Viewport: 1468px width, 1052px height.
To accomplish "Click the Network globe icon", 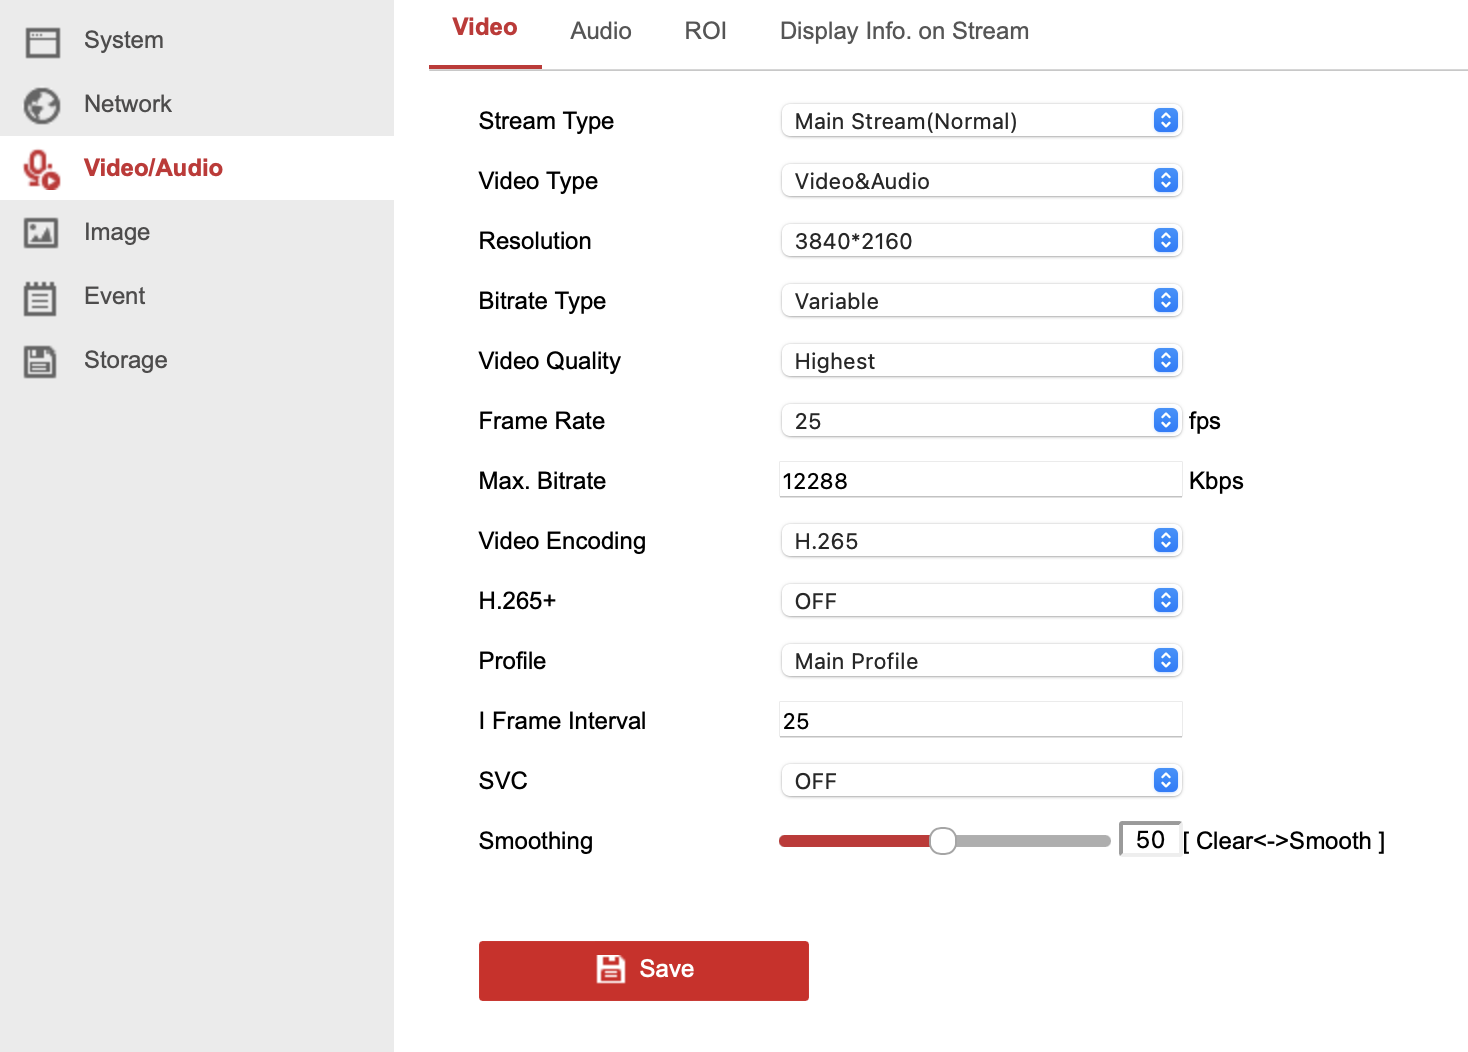I will click(42, 105).
